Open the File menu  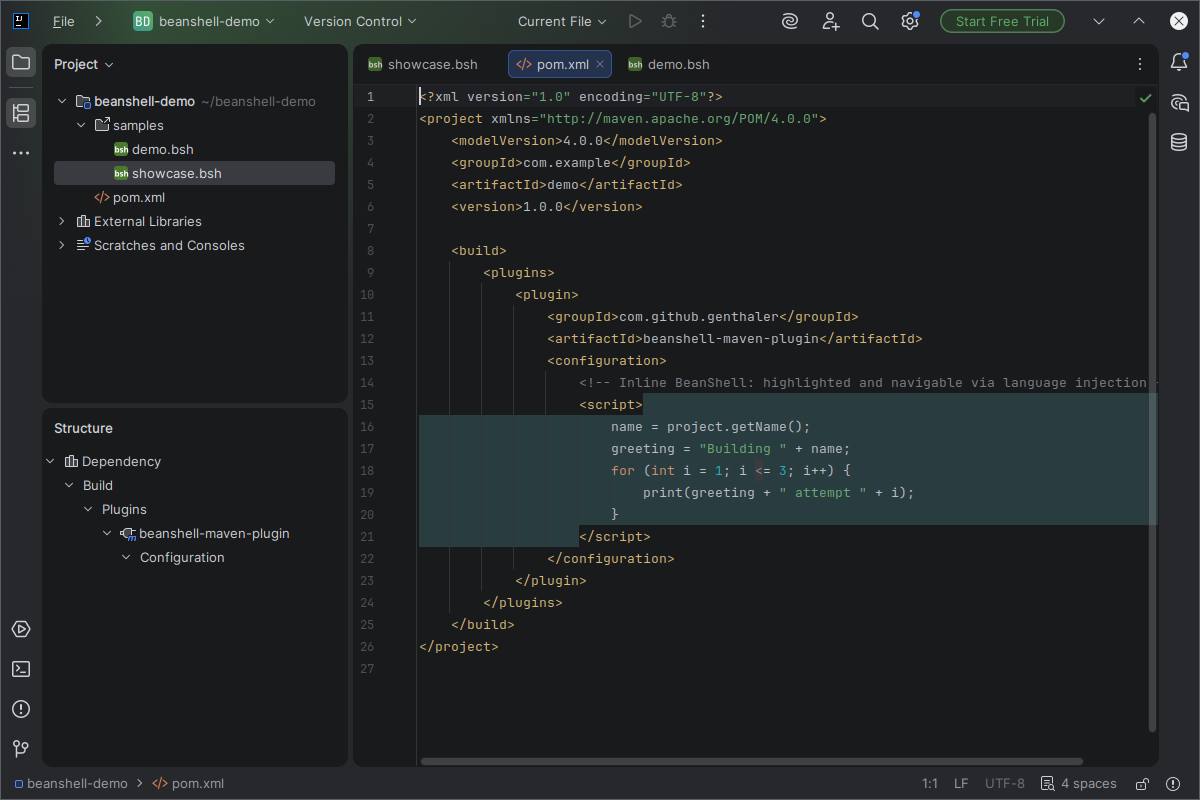tap(63, 21)
